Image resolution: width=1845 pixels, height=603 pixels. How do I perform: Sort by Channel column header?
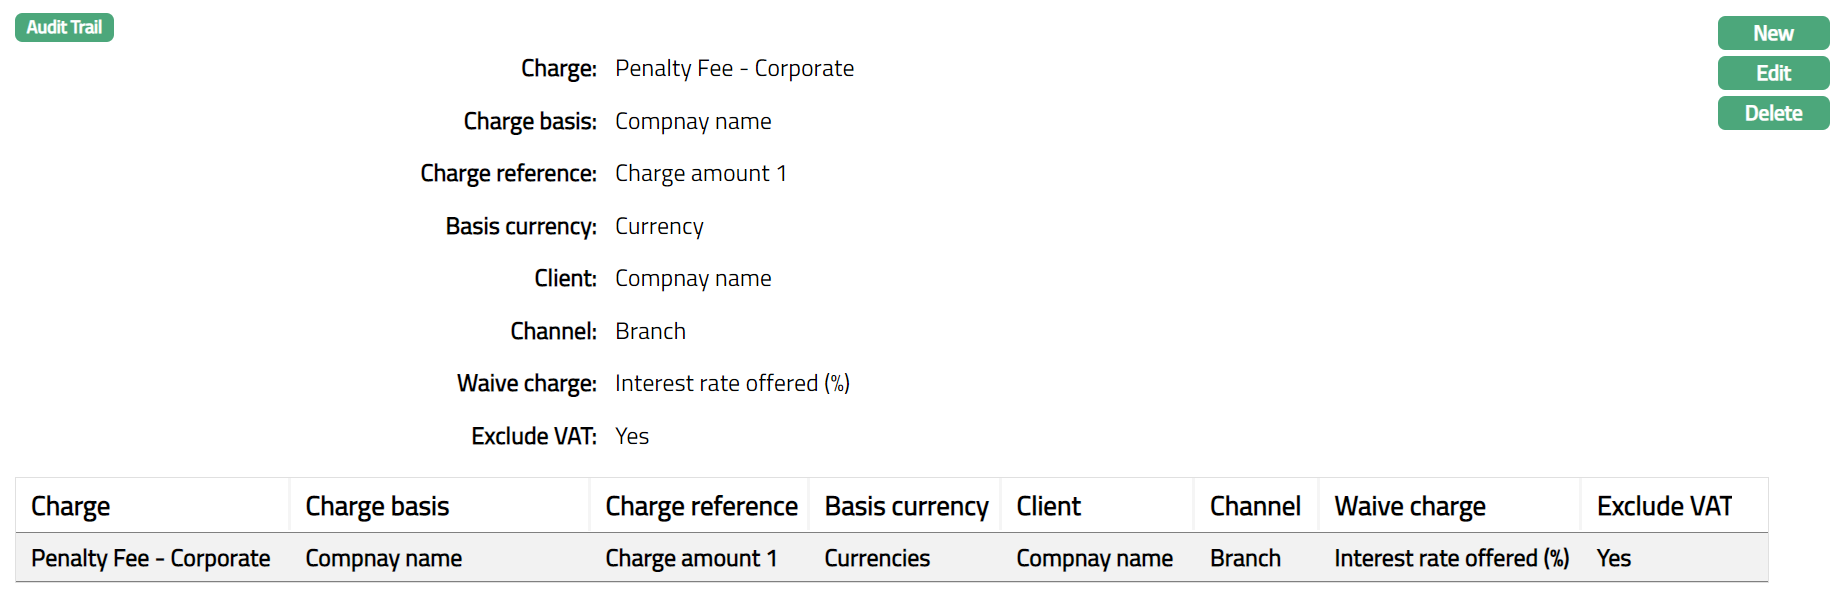1255,506
